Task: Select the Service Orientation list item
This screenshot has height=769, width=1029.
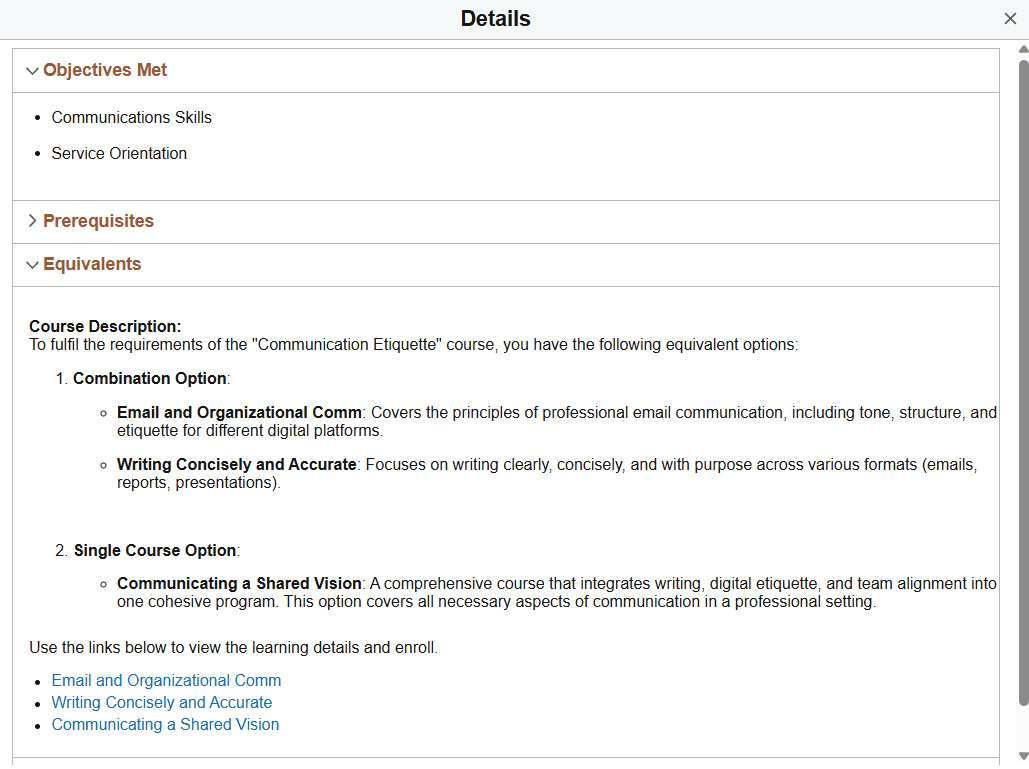Action: [119, 153]
